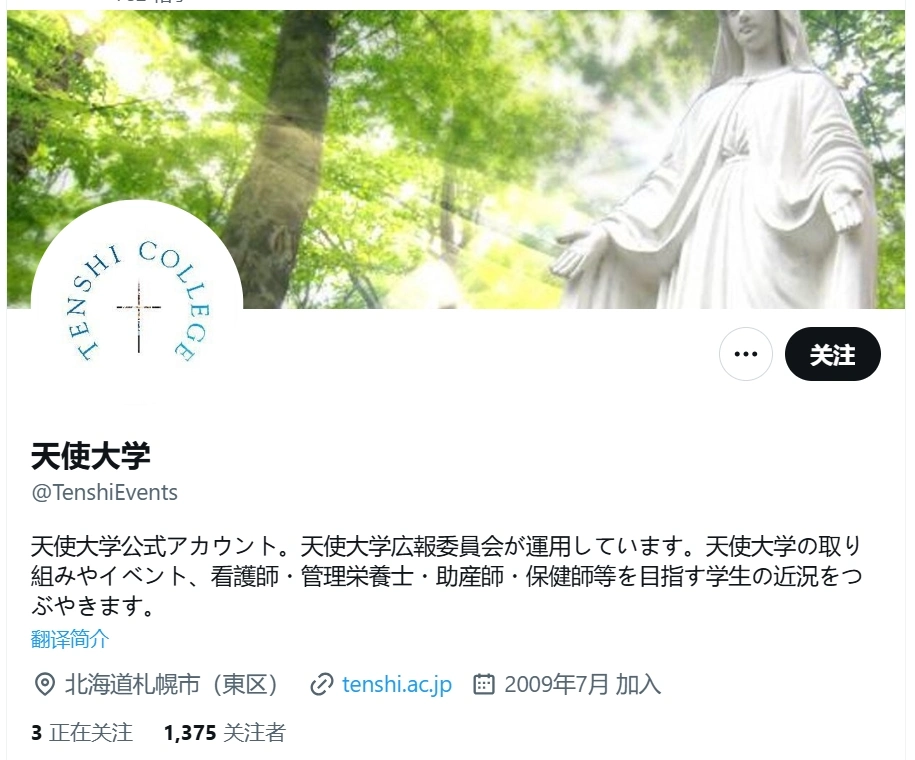Click the cross symbol inside the avatar logo
This screenshot has height=760, width=915.
click(x=139, y=316)
